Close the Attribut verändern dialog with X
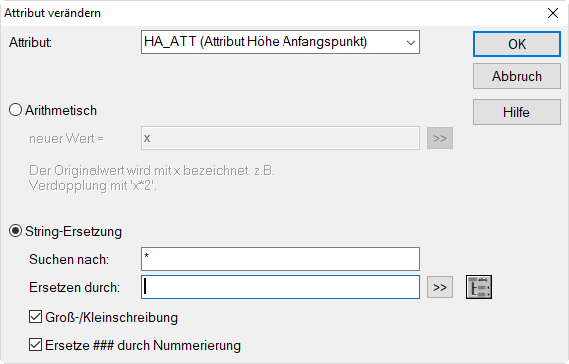 pyautogui.click(x=553, y=13)
